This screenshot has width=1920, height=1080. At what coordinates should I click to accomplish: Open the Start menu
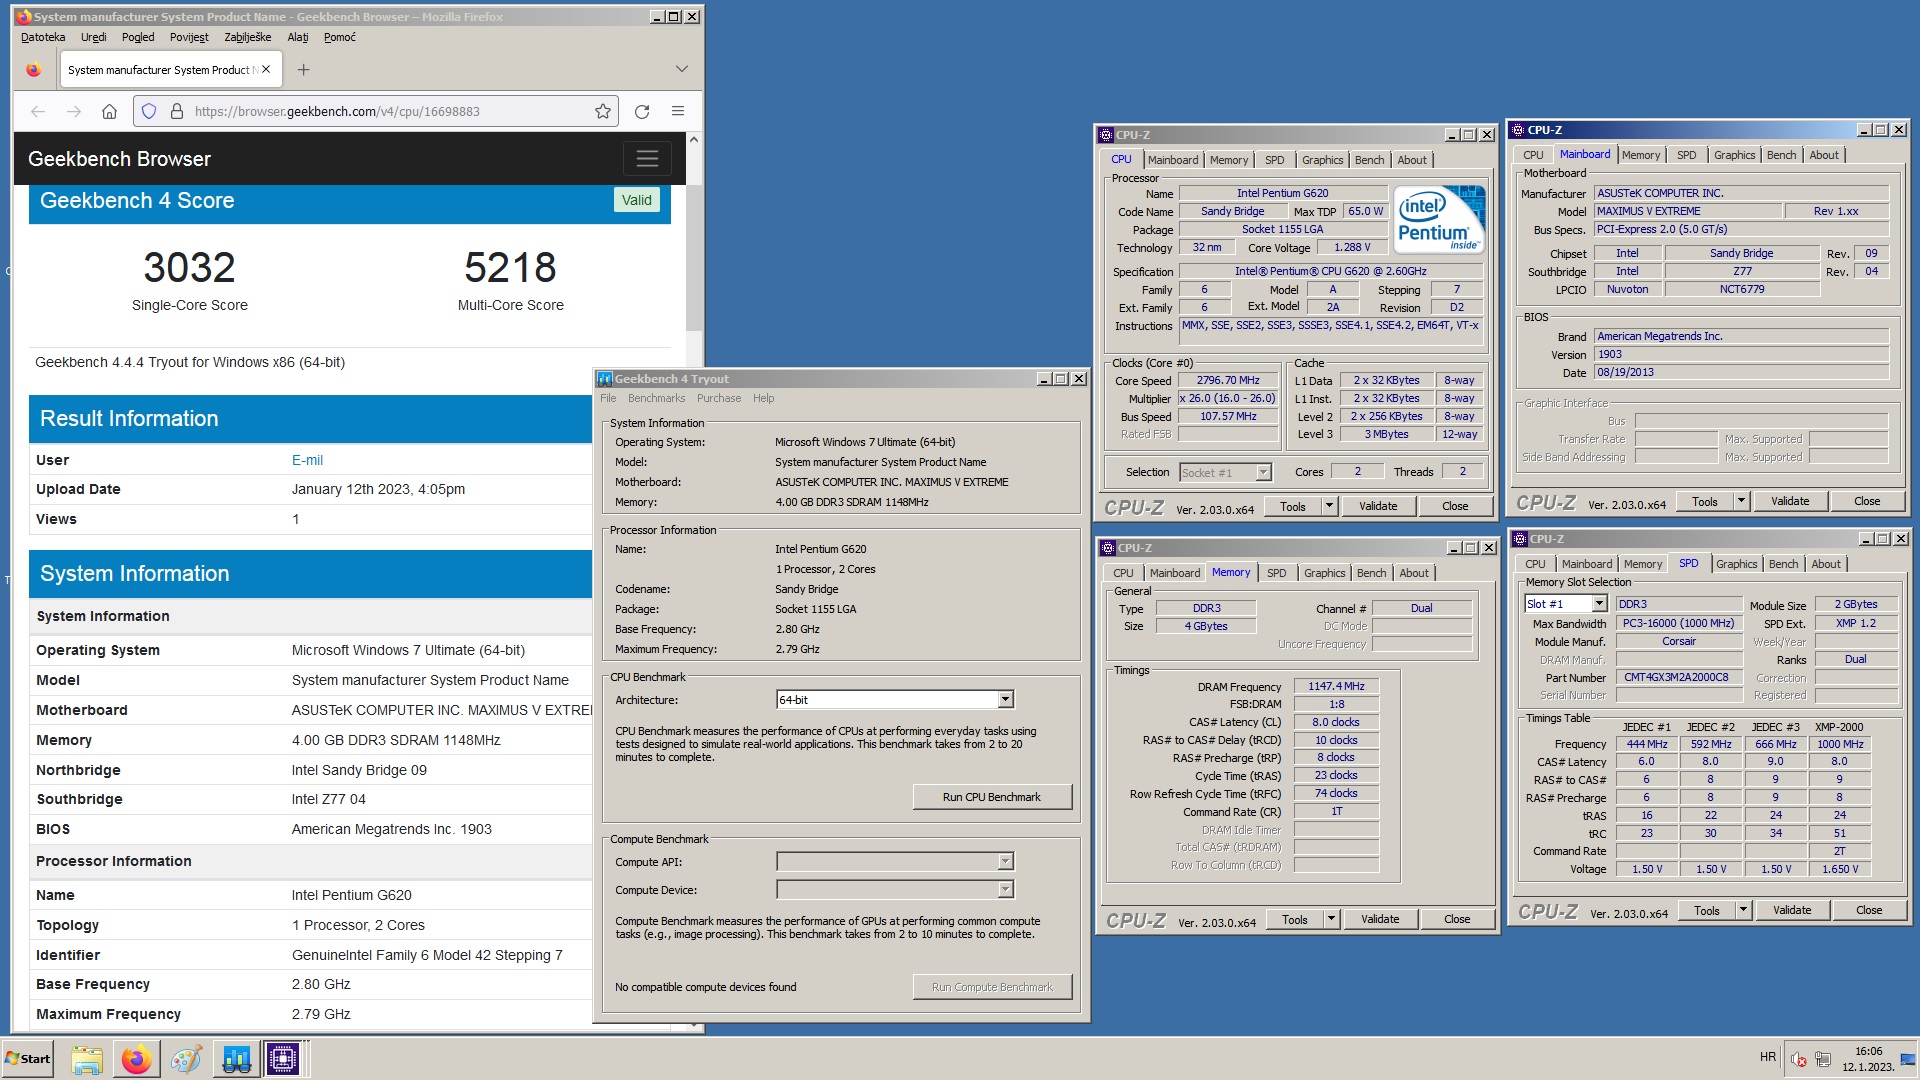[28, 1059]
